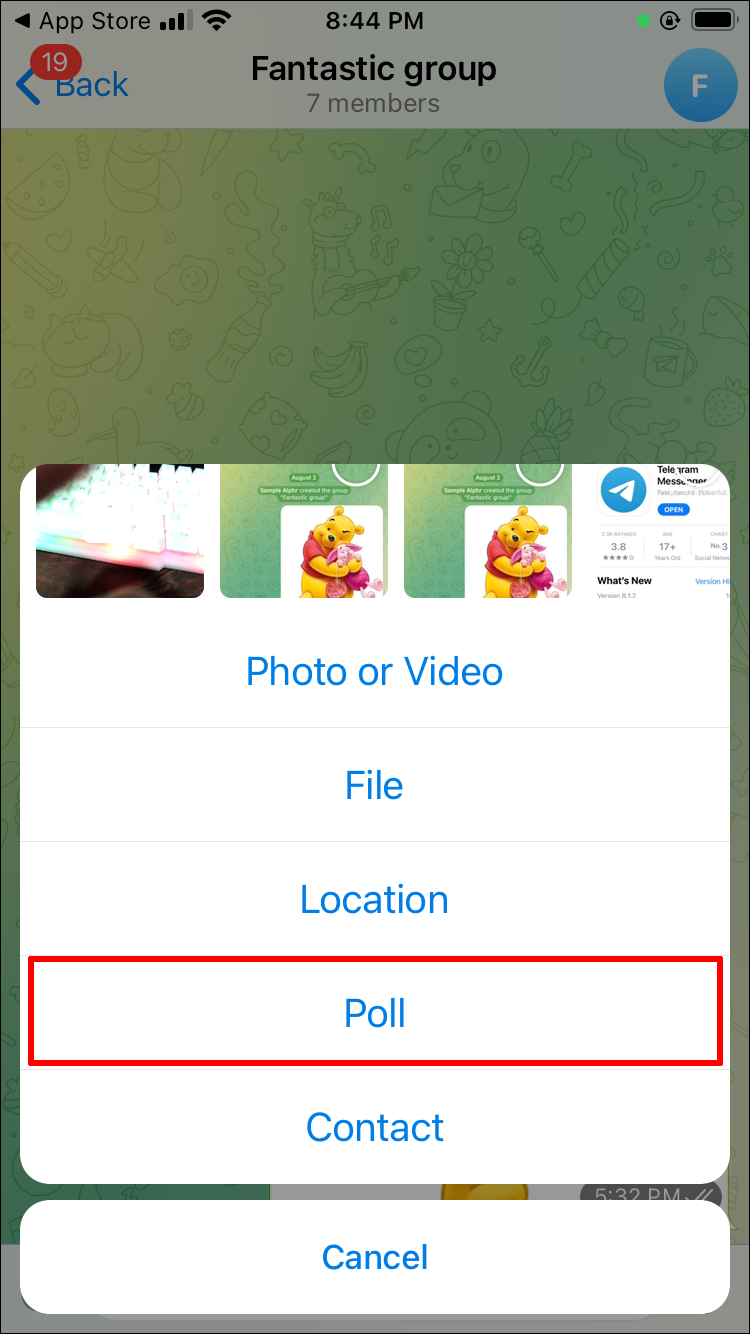Tap the red unread badge showing 19
This screenshot has width=750, height=1334.
(x=55, y=62)
